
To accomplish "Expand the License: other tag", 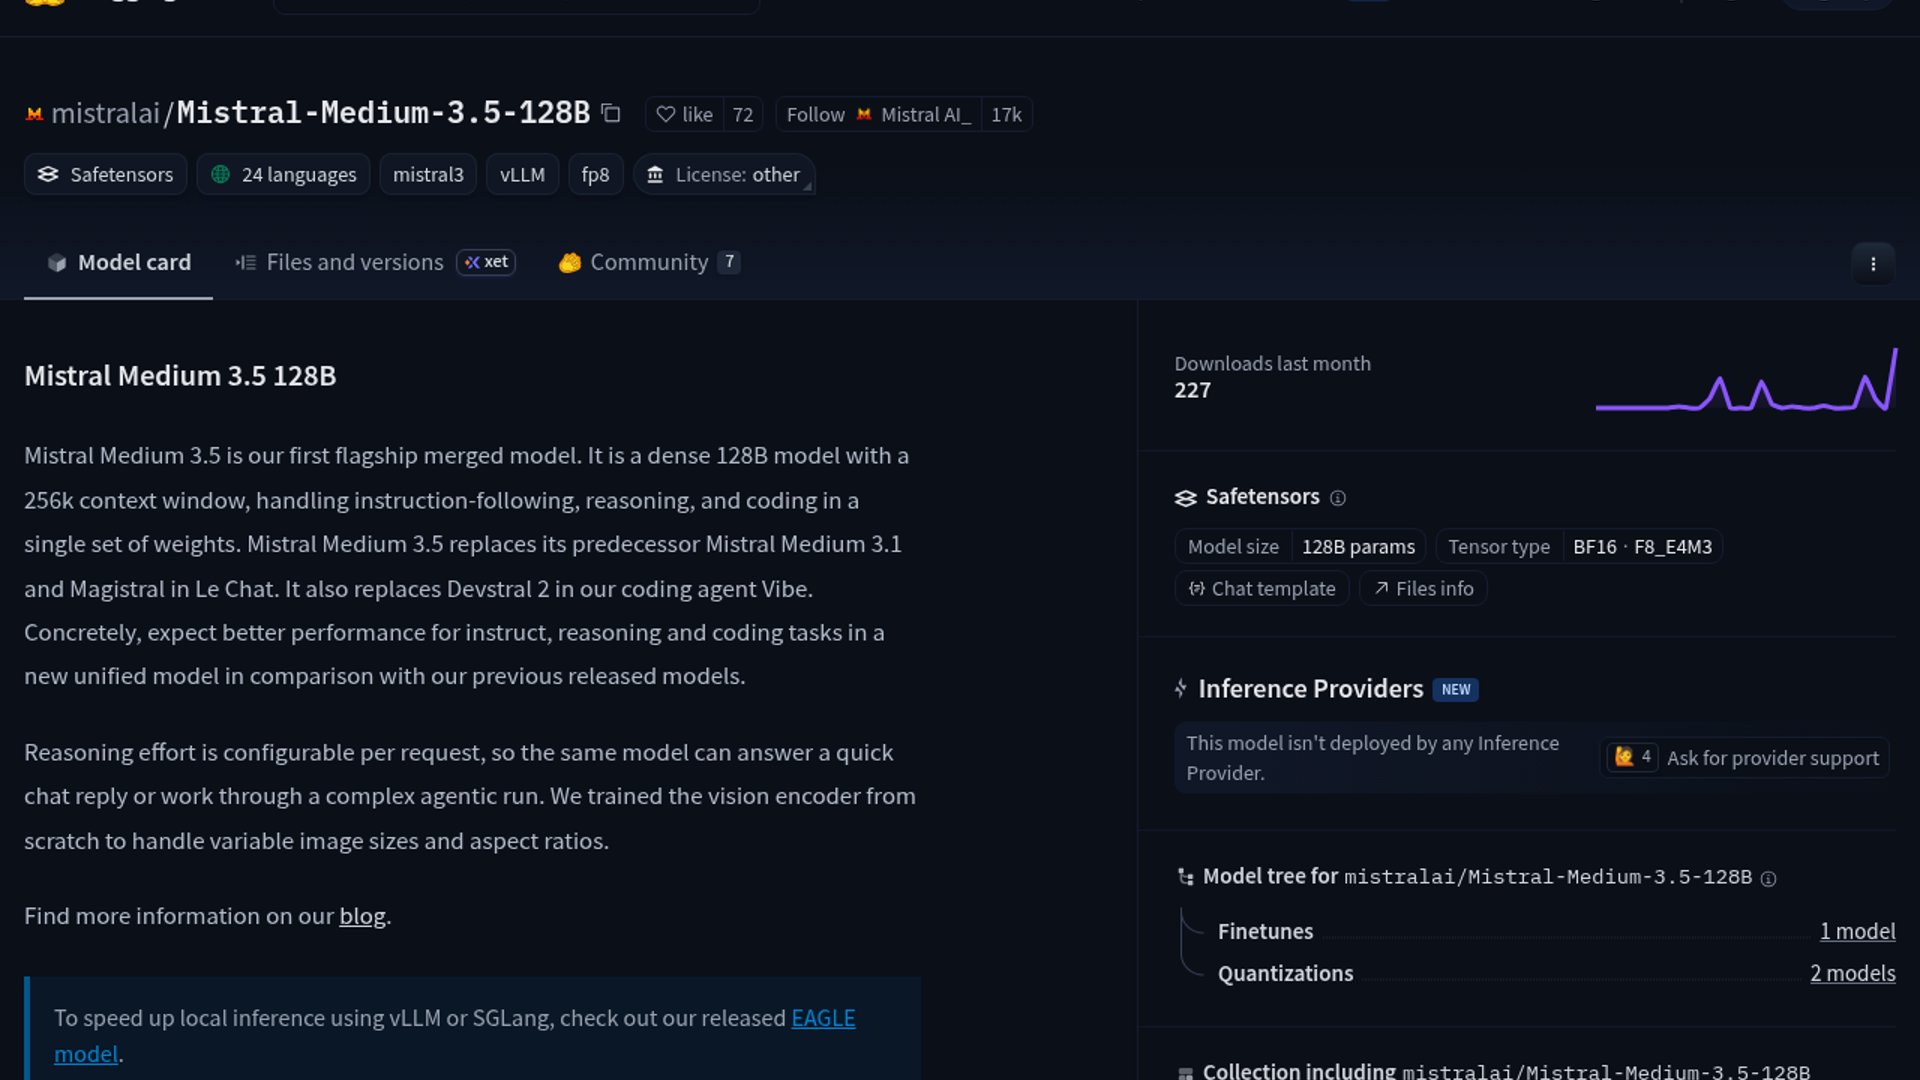I will point(724,175).
